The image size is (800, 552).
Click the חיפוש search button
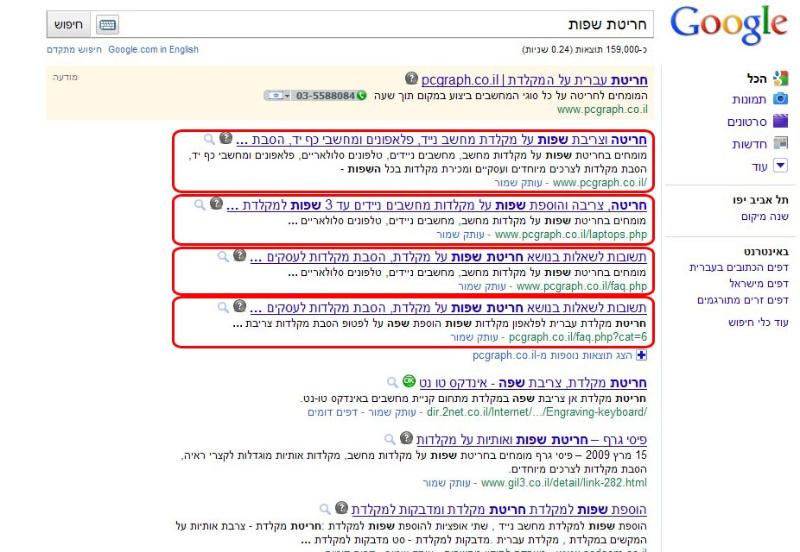point(68,24)
